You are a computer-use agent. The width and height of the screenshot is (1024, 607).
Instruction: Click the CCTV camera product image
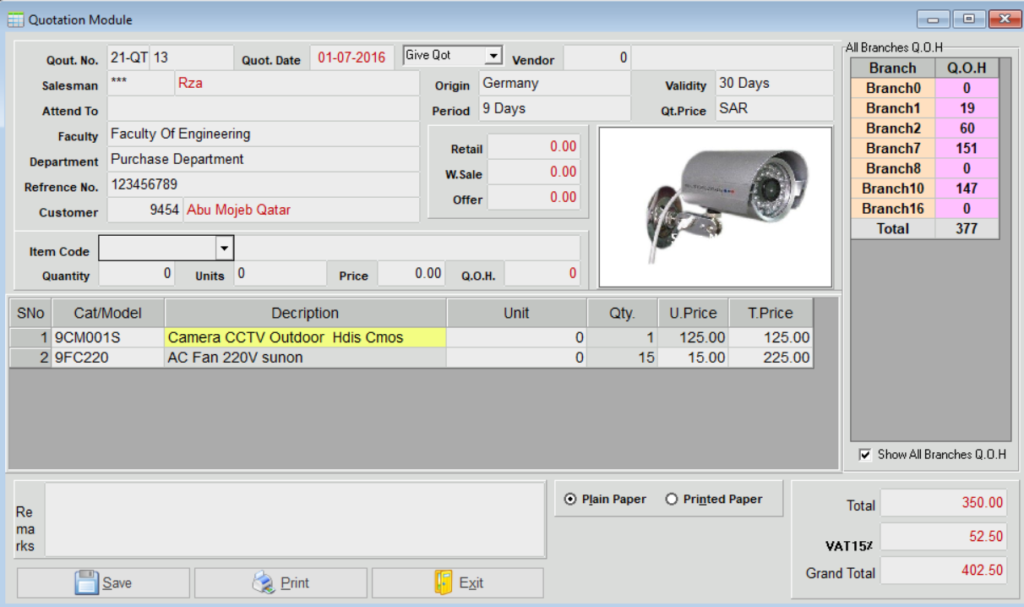[715, 206]
